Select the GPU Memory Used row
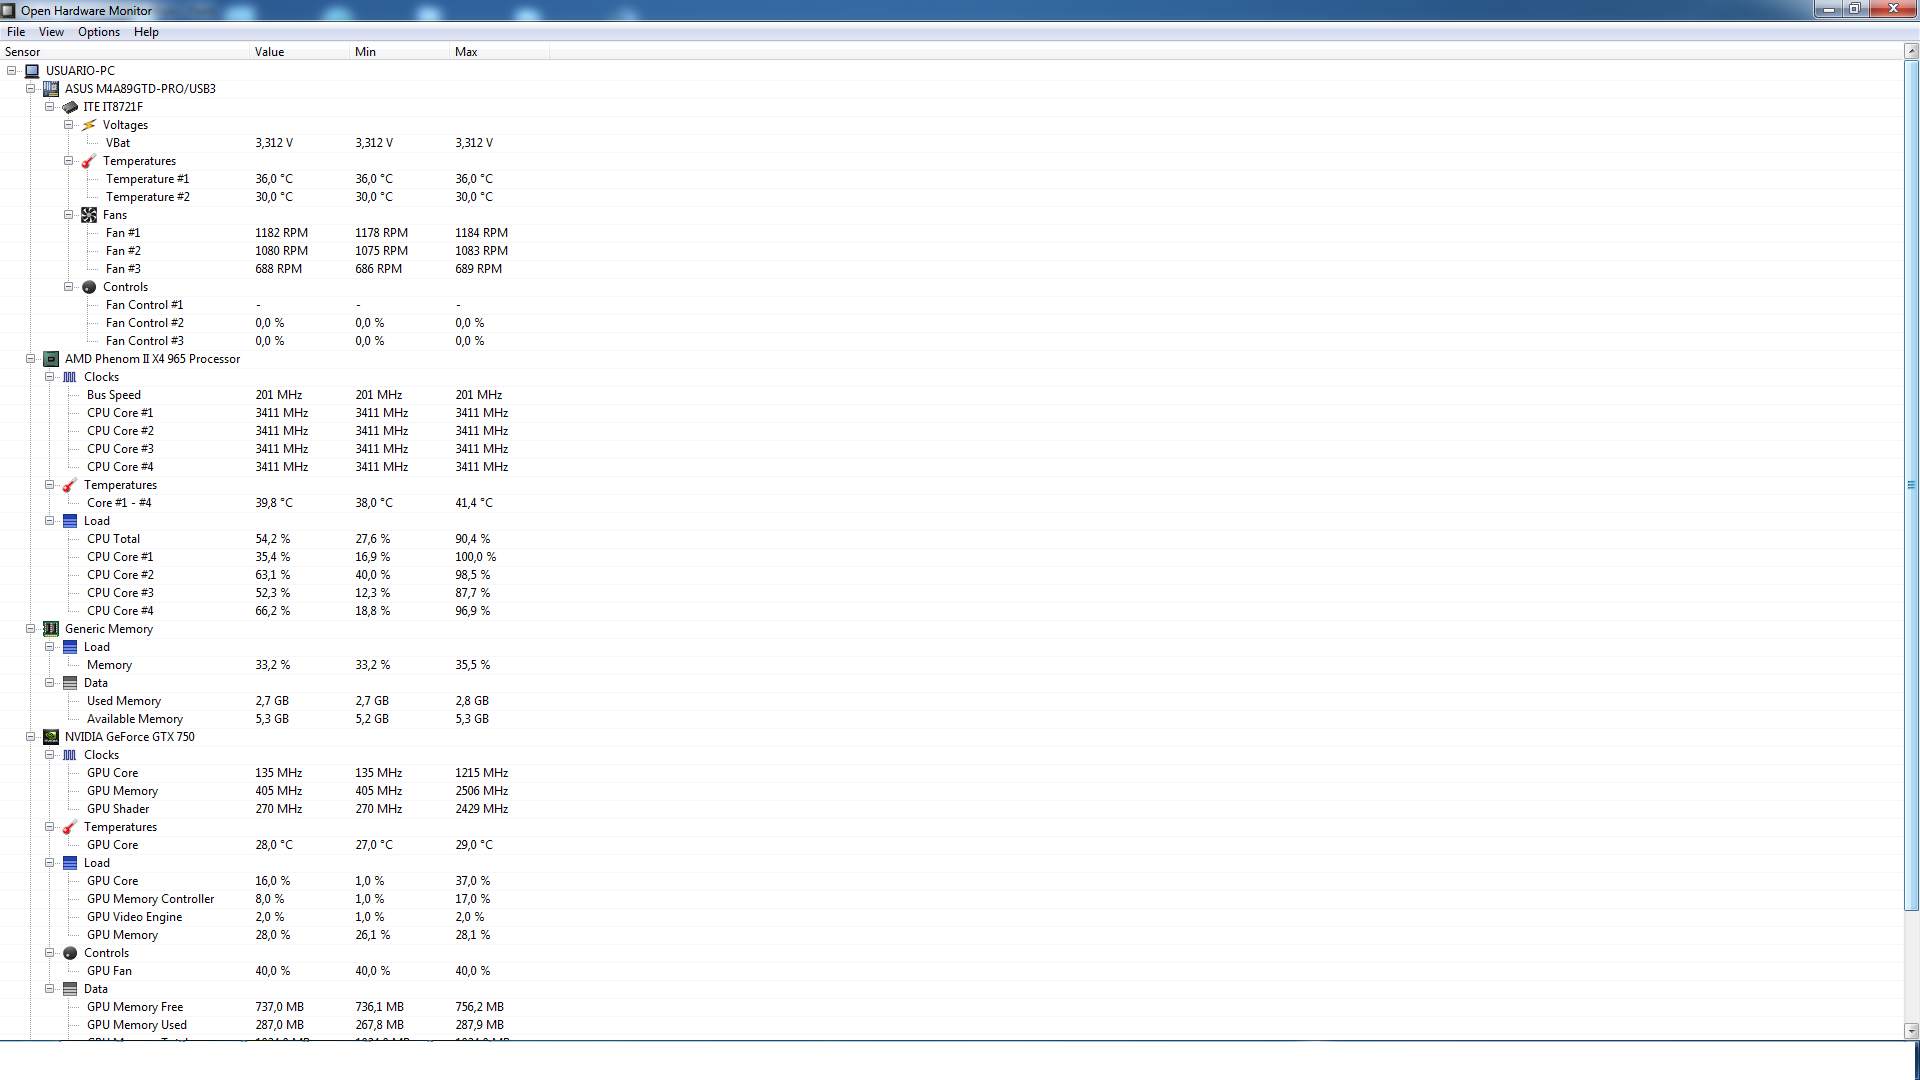 (951, 1025)
